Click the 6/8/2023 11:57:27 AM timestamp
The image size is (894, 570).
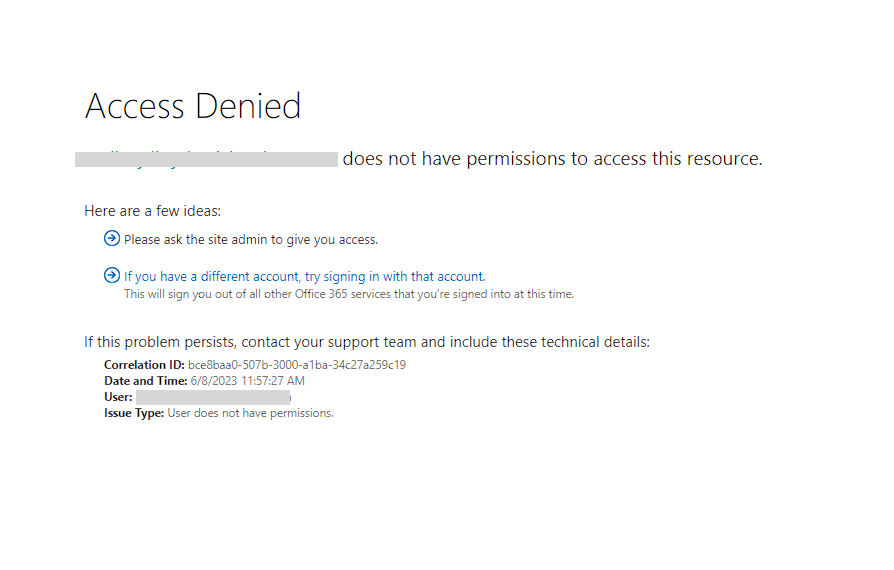[x=248, y=381]
